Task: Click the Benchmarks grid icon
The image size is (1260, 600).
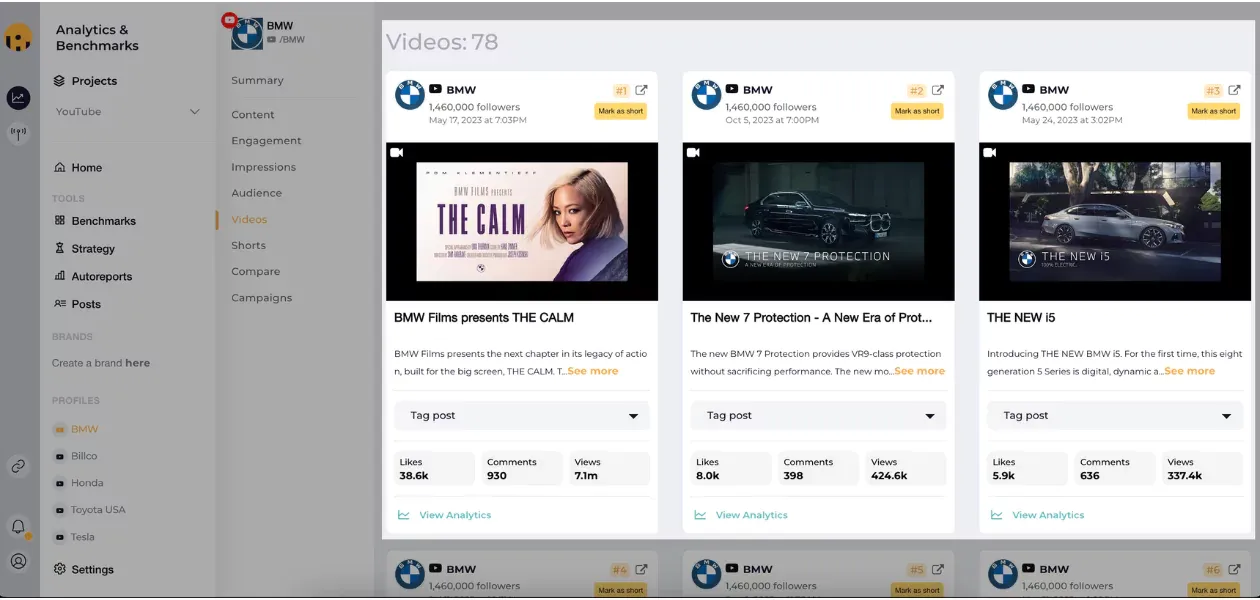Action: (60, 220)
